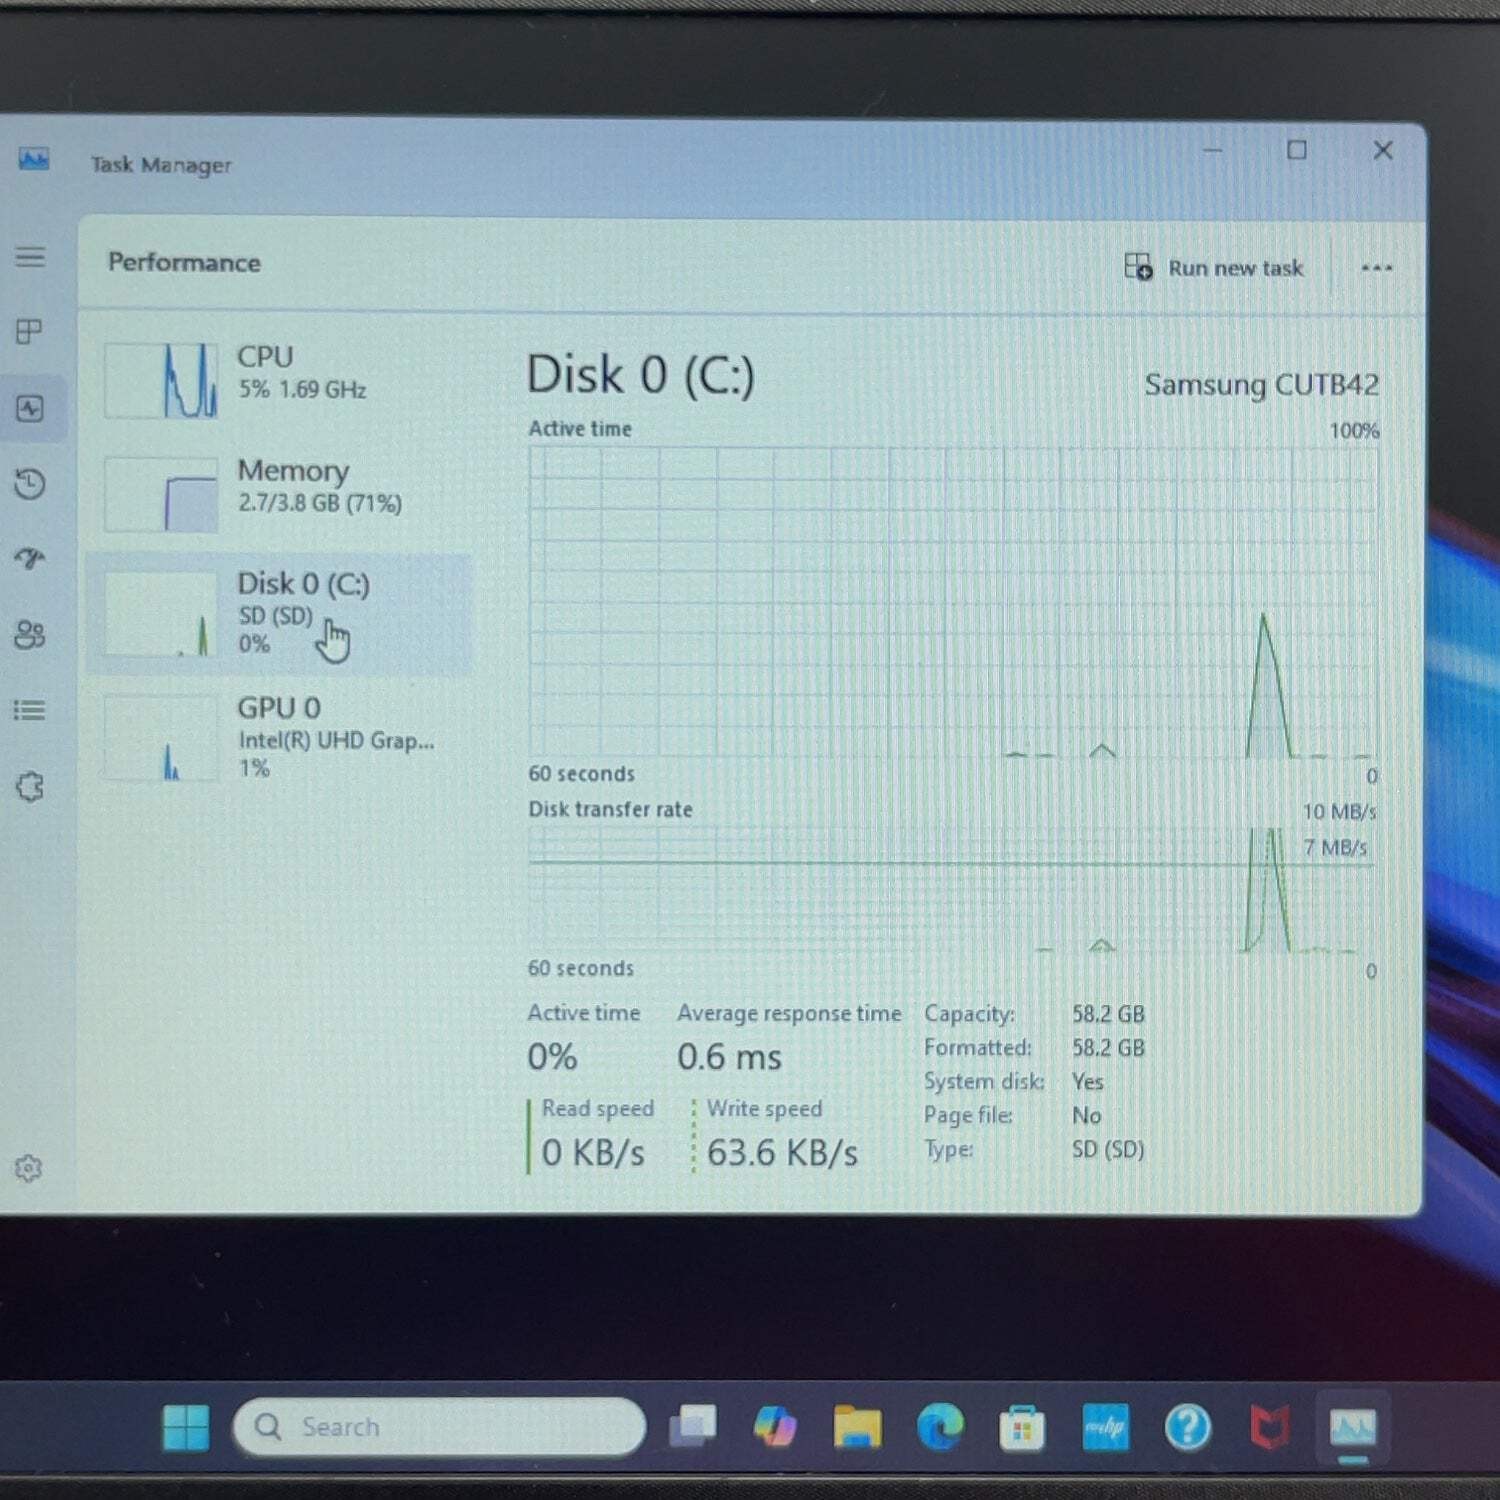Viewport: 1500px width, 1500px height.
Task: Open the myHP app from taskbar
Action: 1105,1427
